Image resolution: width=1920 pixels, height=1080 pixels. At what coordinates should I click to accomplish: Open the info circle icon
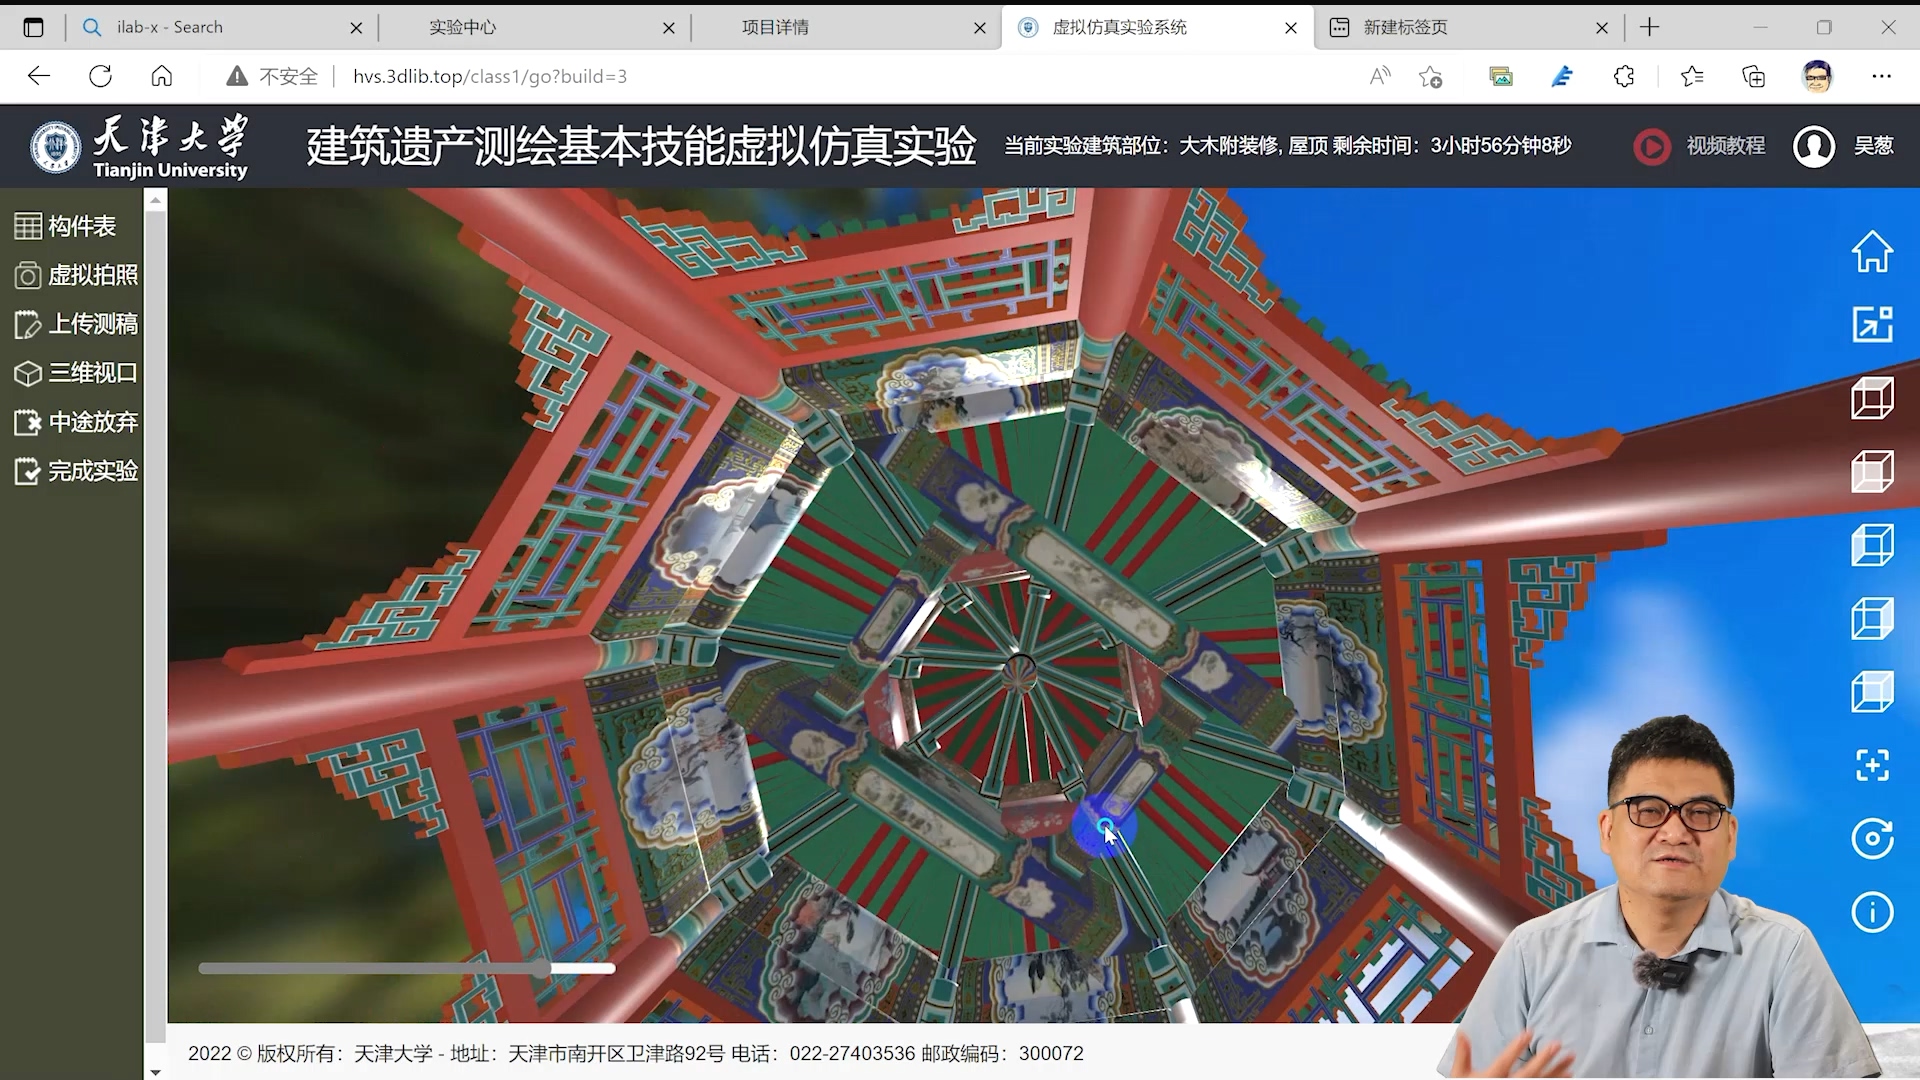pos(1872,912)
